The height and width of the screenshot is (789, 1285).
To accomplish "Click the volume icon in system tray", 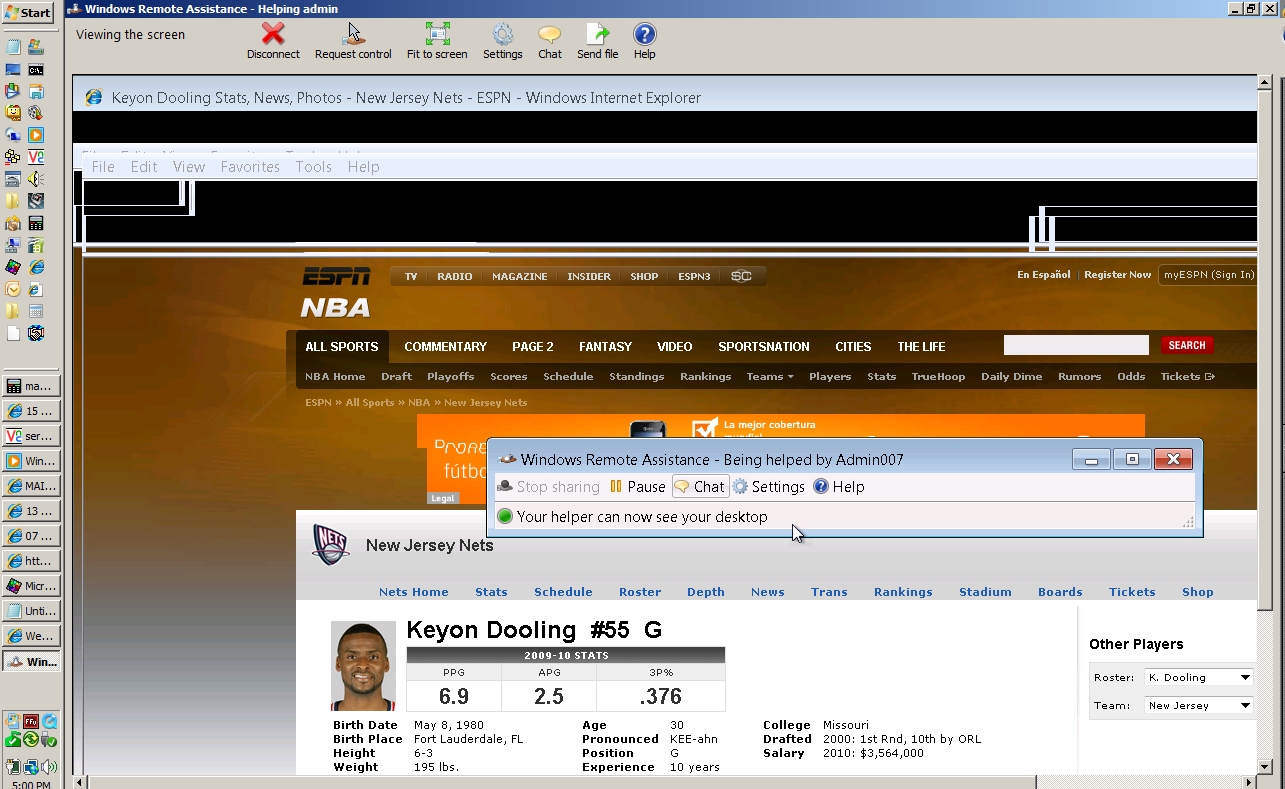I will pos(49,767).
